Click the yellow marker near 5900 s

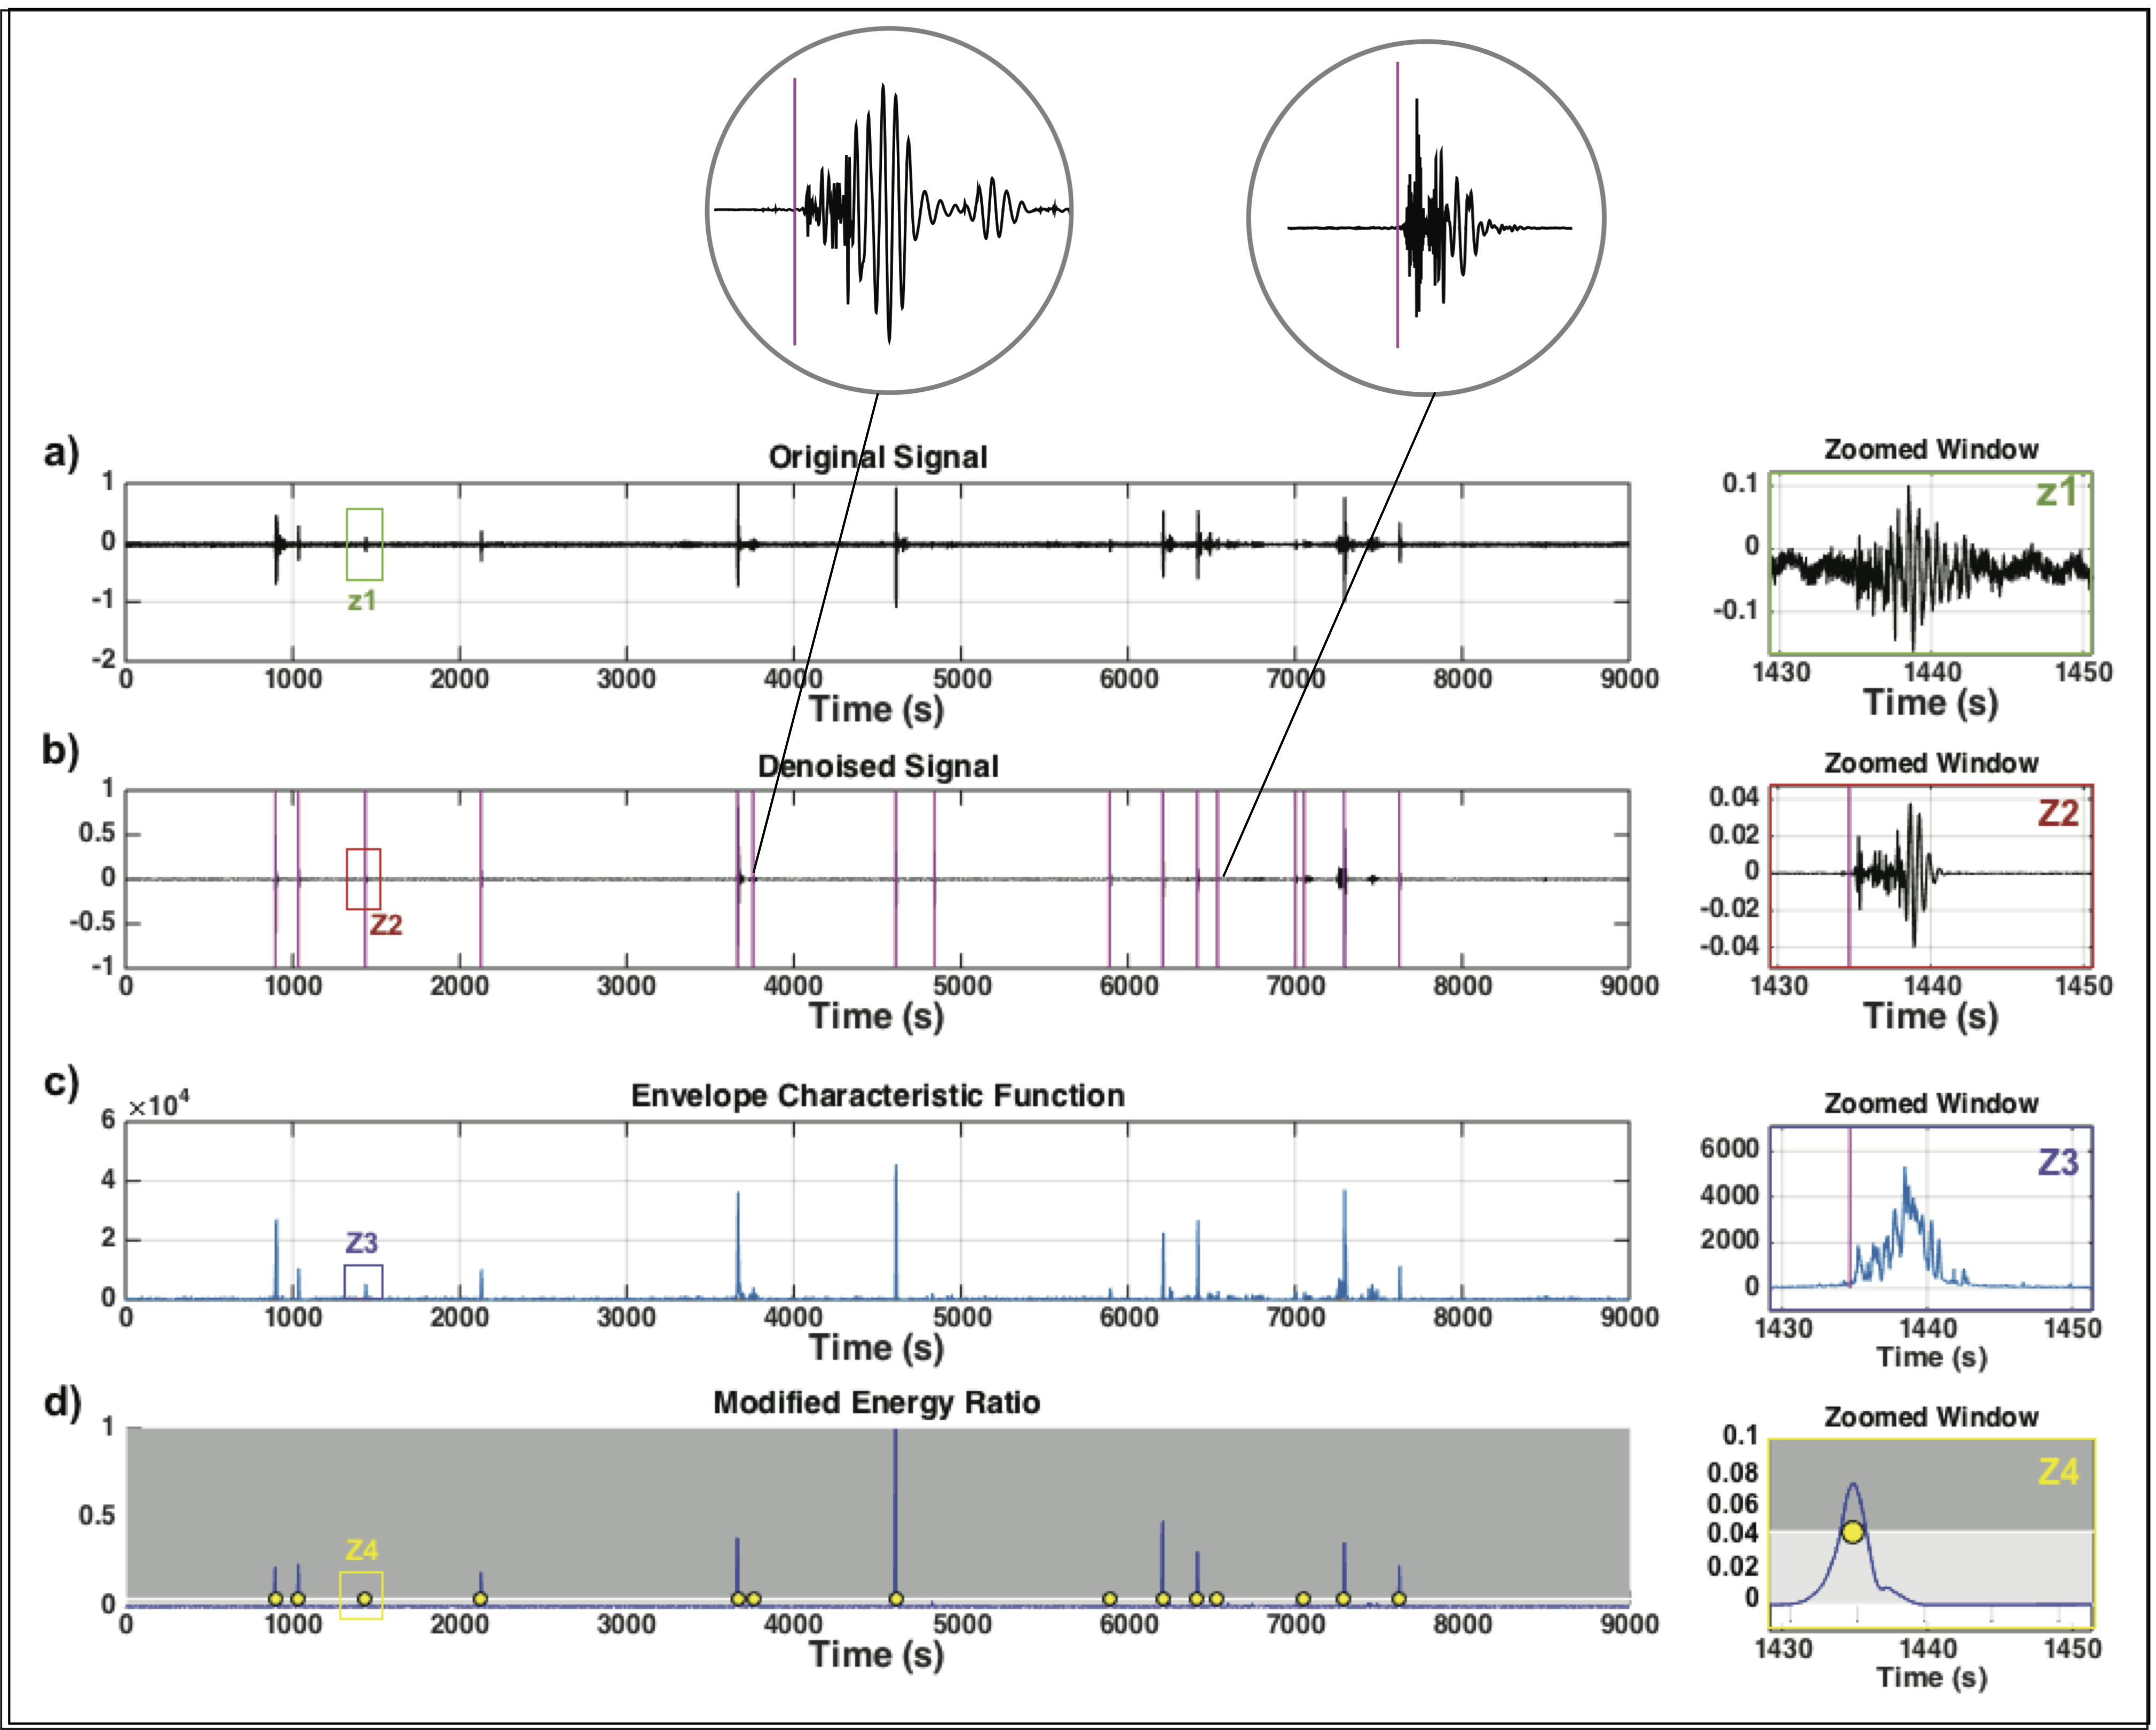tap(1109, 1599)
